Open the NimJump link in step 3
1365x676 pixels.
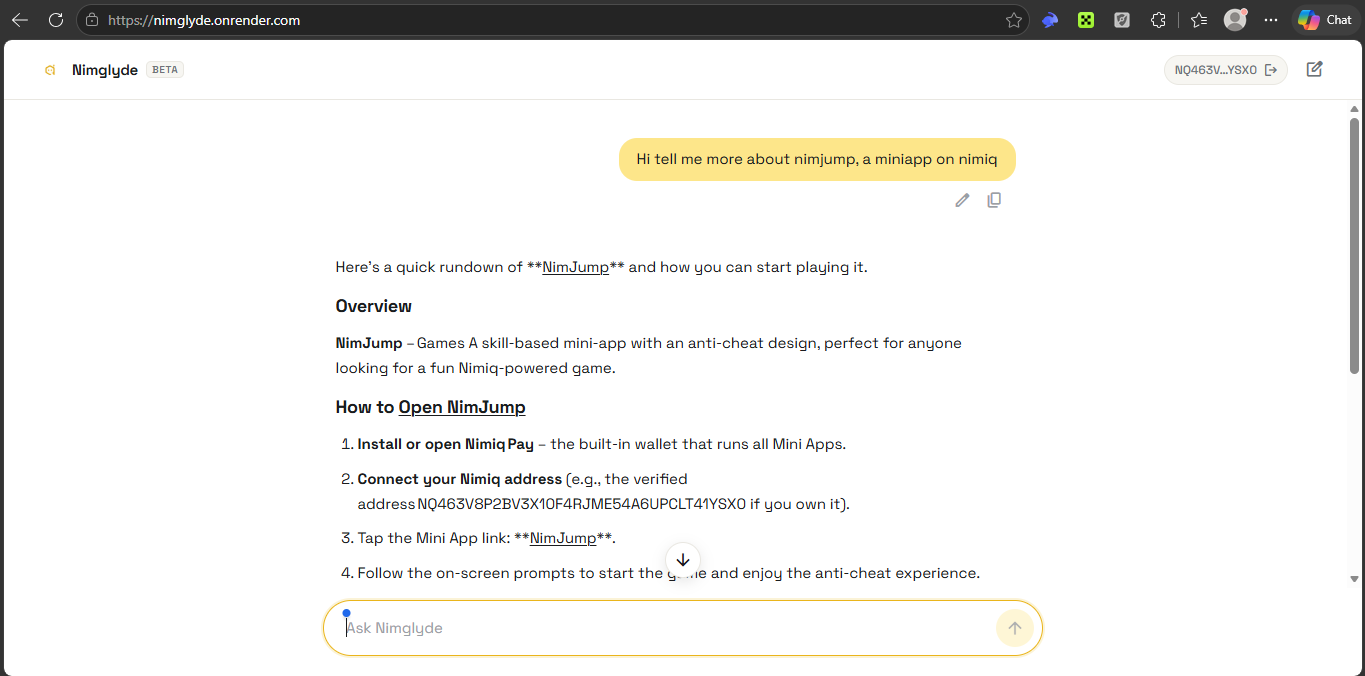click(563, 538)
